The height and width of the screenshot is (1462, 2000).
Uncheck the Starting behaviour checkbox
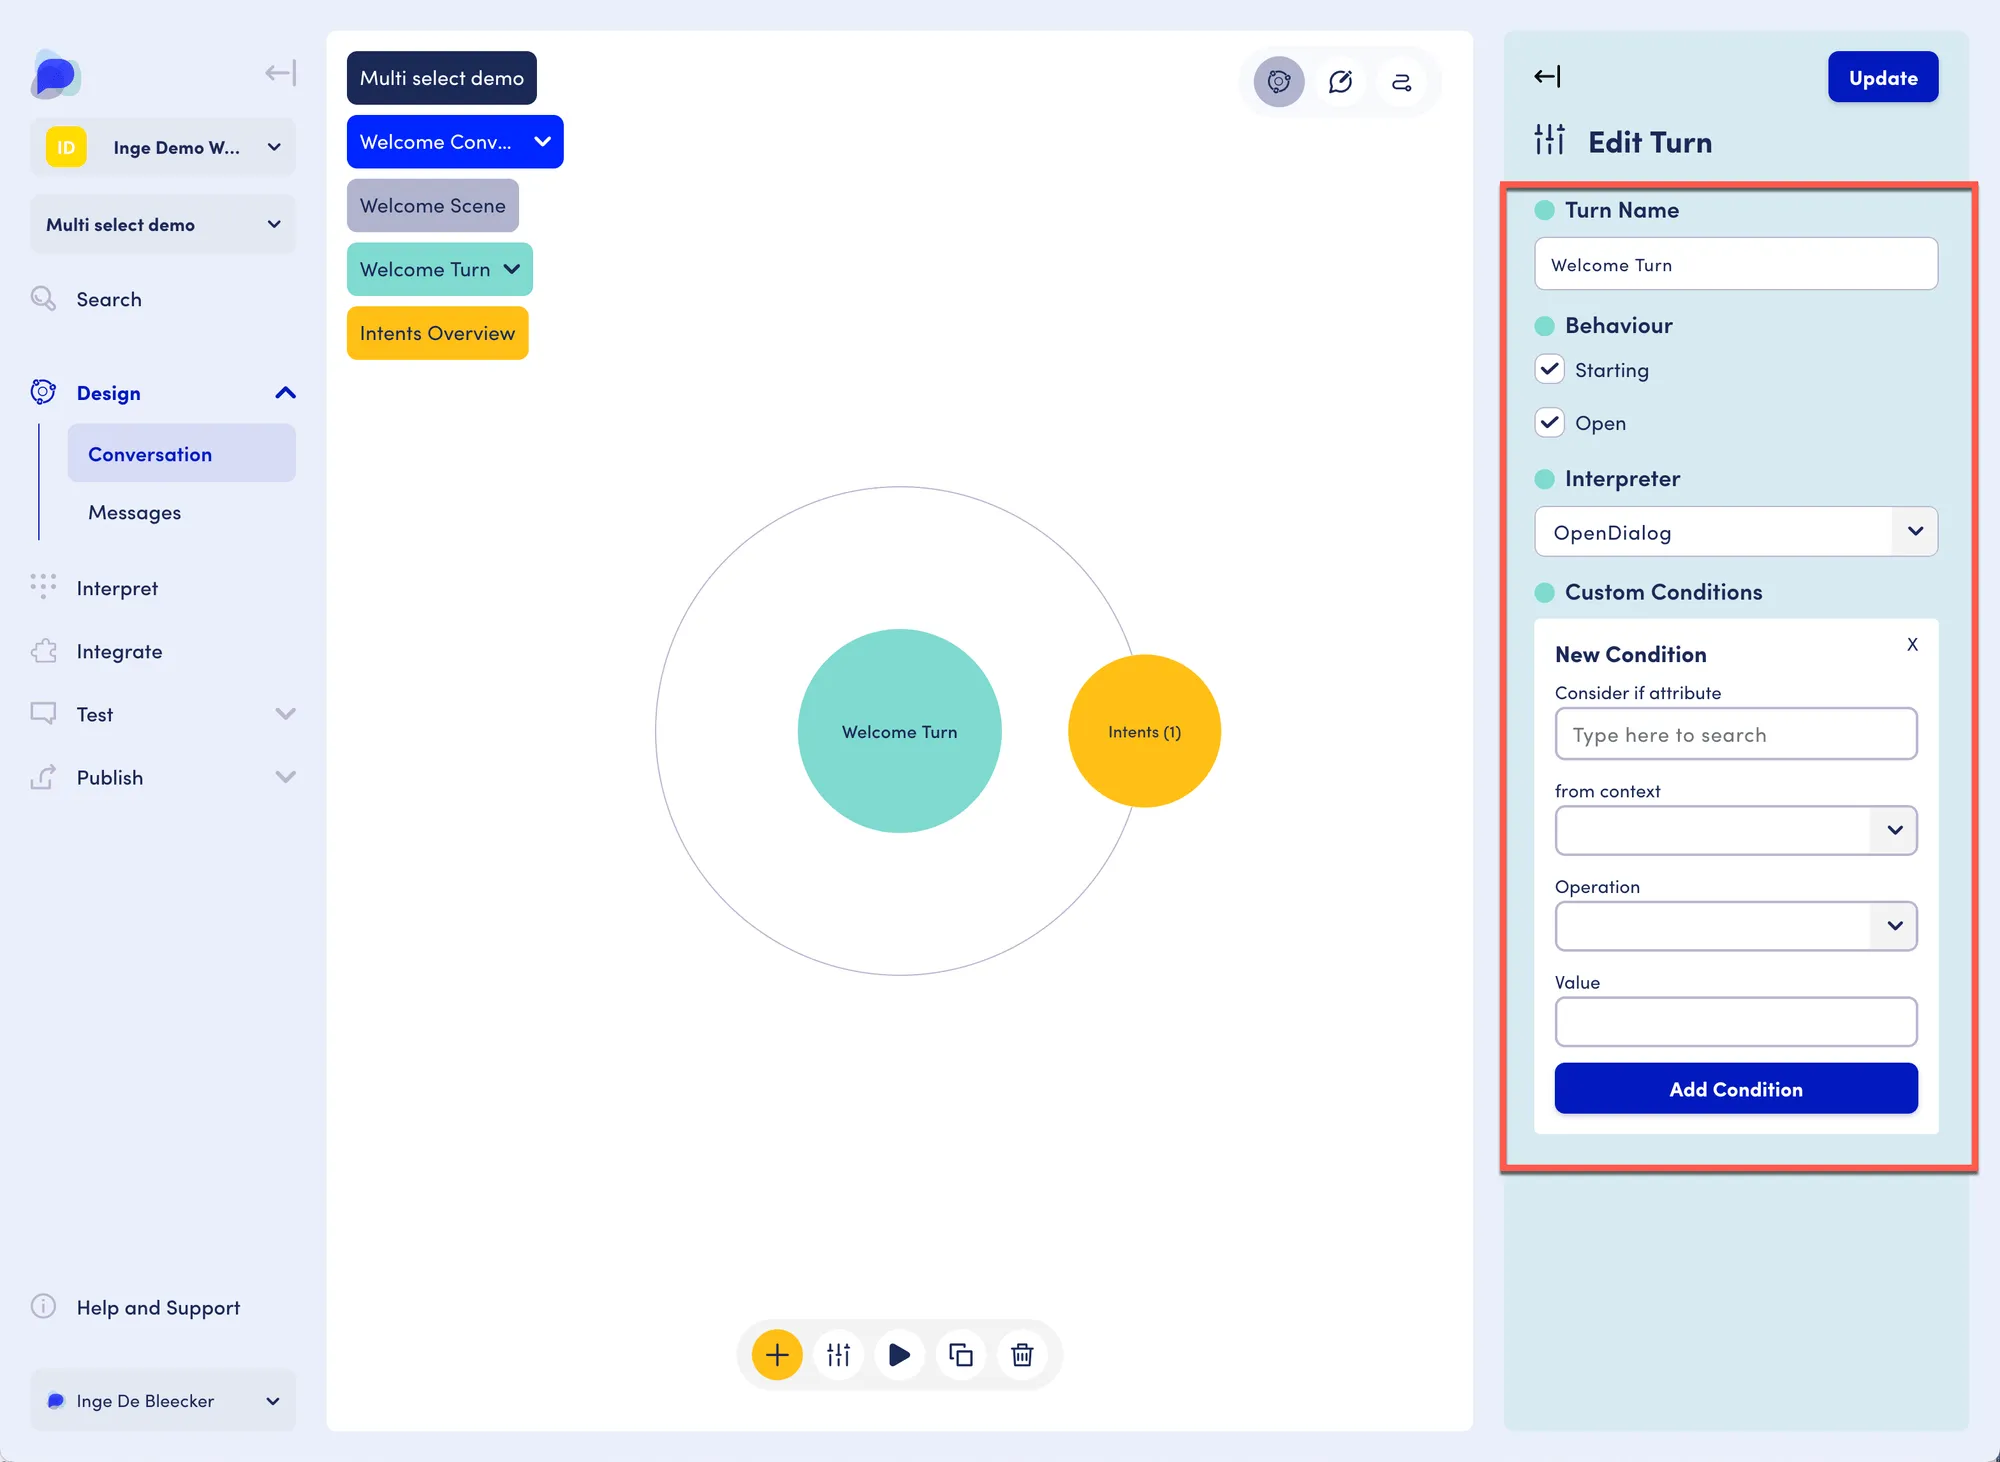1550,369
